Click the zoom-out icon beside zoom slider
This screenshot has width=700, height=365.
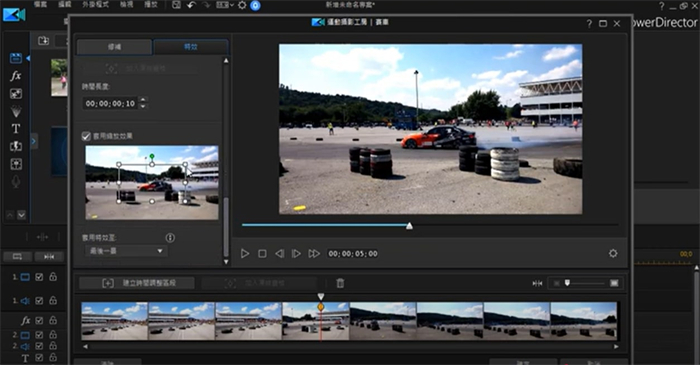[x=556, y=283]
